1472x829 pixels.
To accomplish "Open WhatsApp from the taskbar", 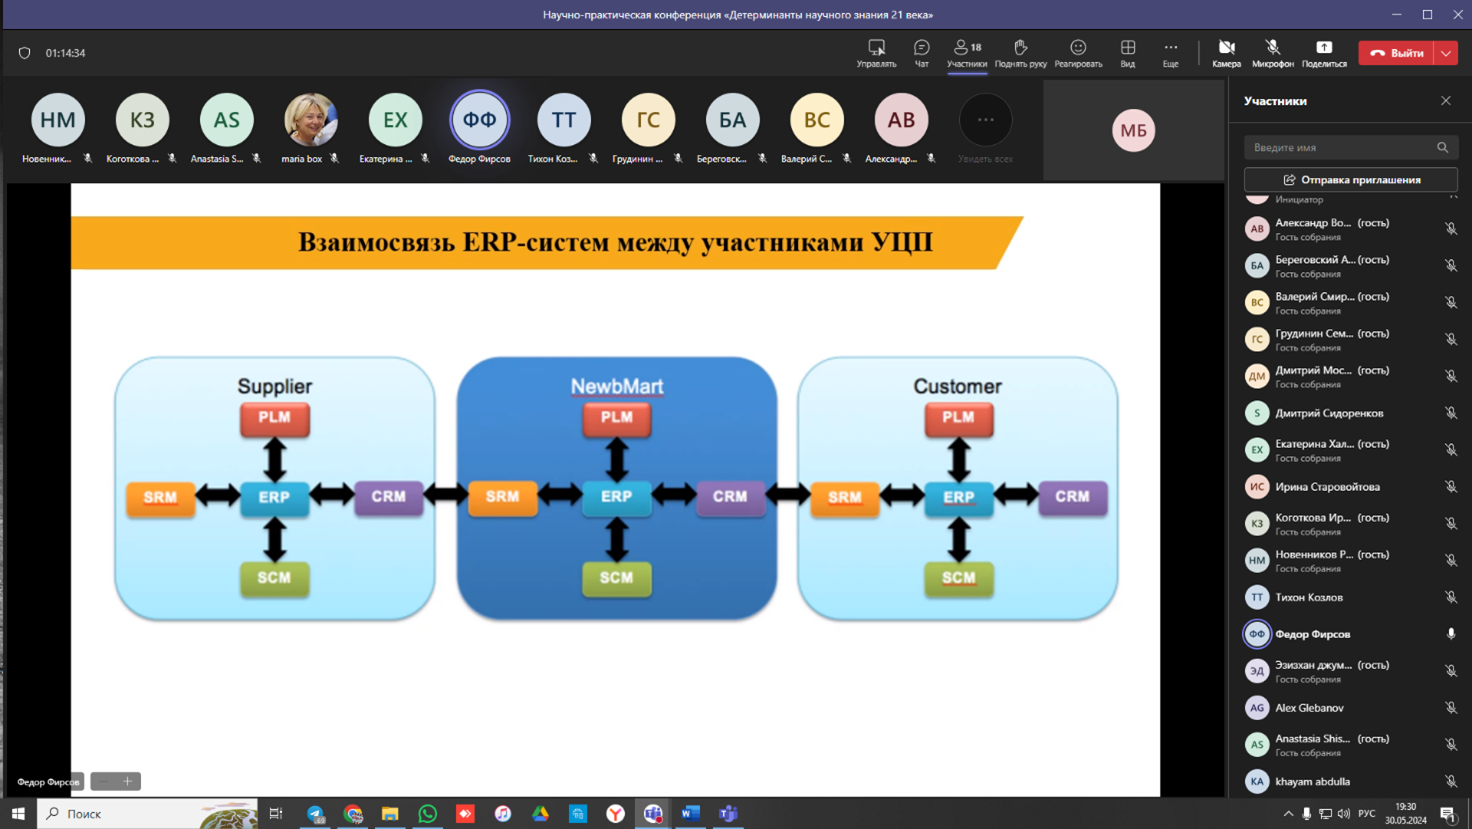I will 428,814.
